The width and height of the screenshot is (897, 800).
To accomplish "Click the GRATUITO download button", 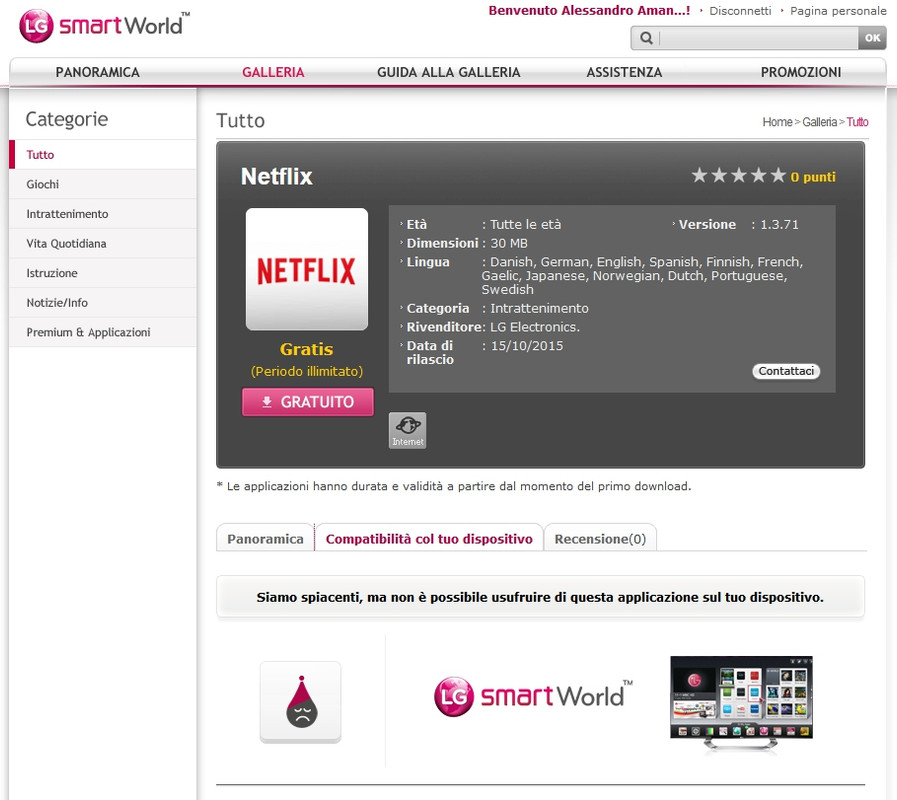I will (x=308, y=402).
